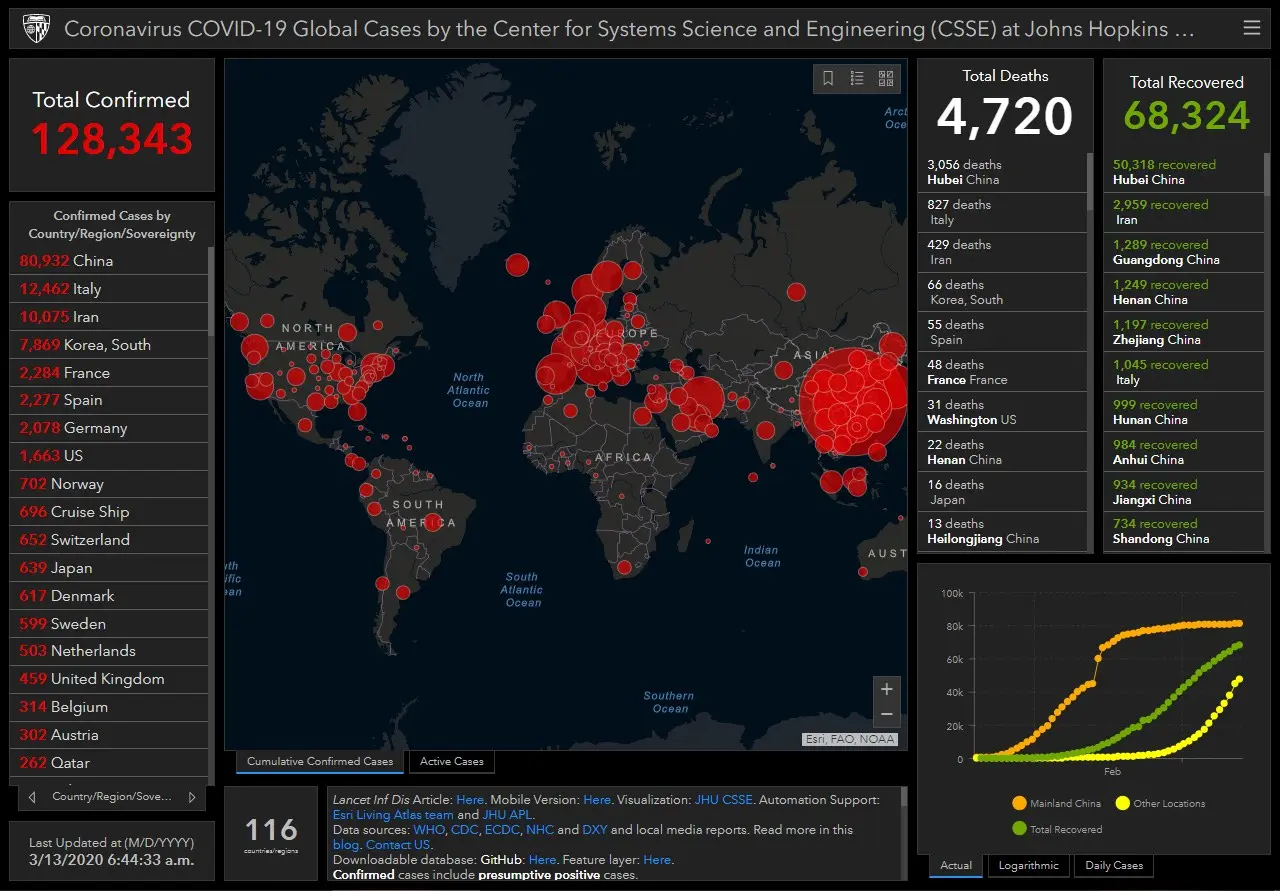Open the map bookmarks panel

(828, 78)
